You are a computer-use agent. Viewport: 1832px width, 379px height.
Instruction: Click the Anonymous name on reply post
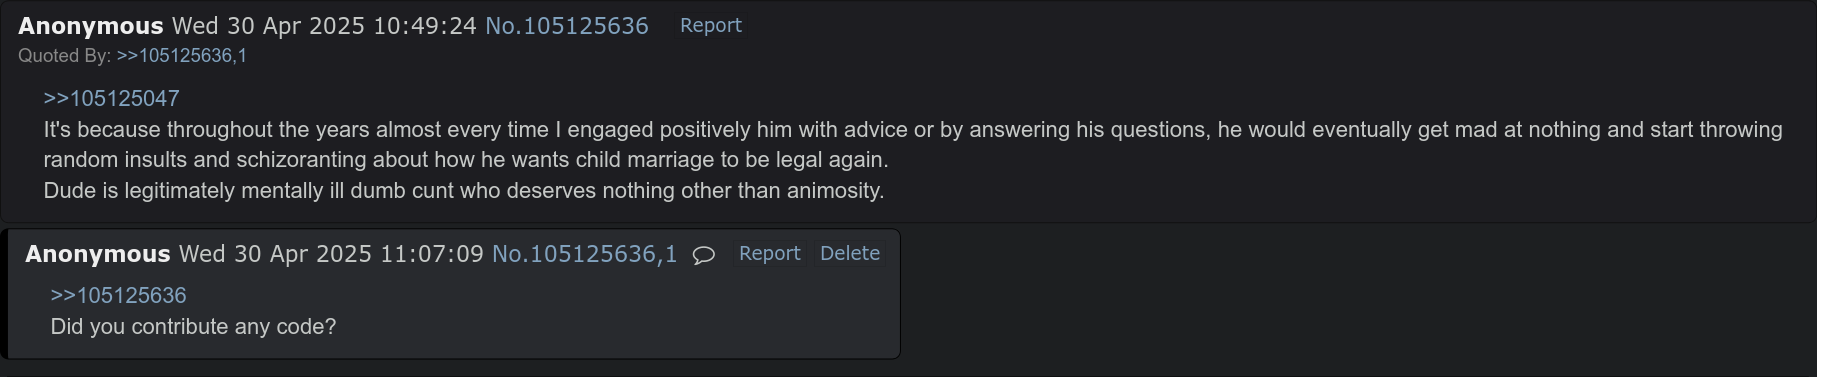[98, 254]
